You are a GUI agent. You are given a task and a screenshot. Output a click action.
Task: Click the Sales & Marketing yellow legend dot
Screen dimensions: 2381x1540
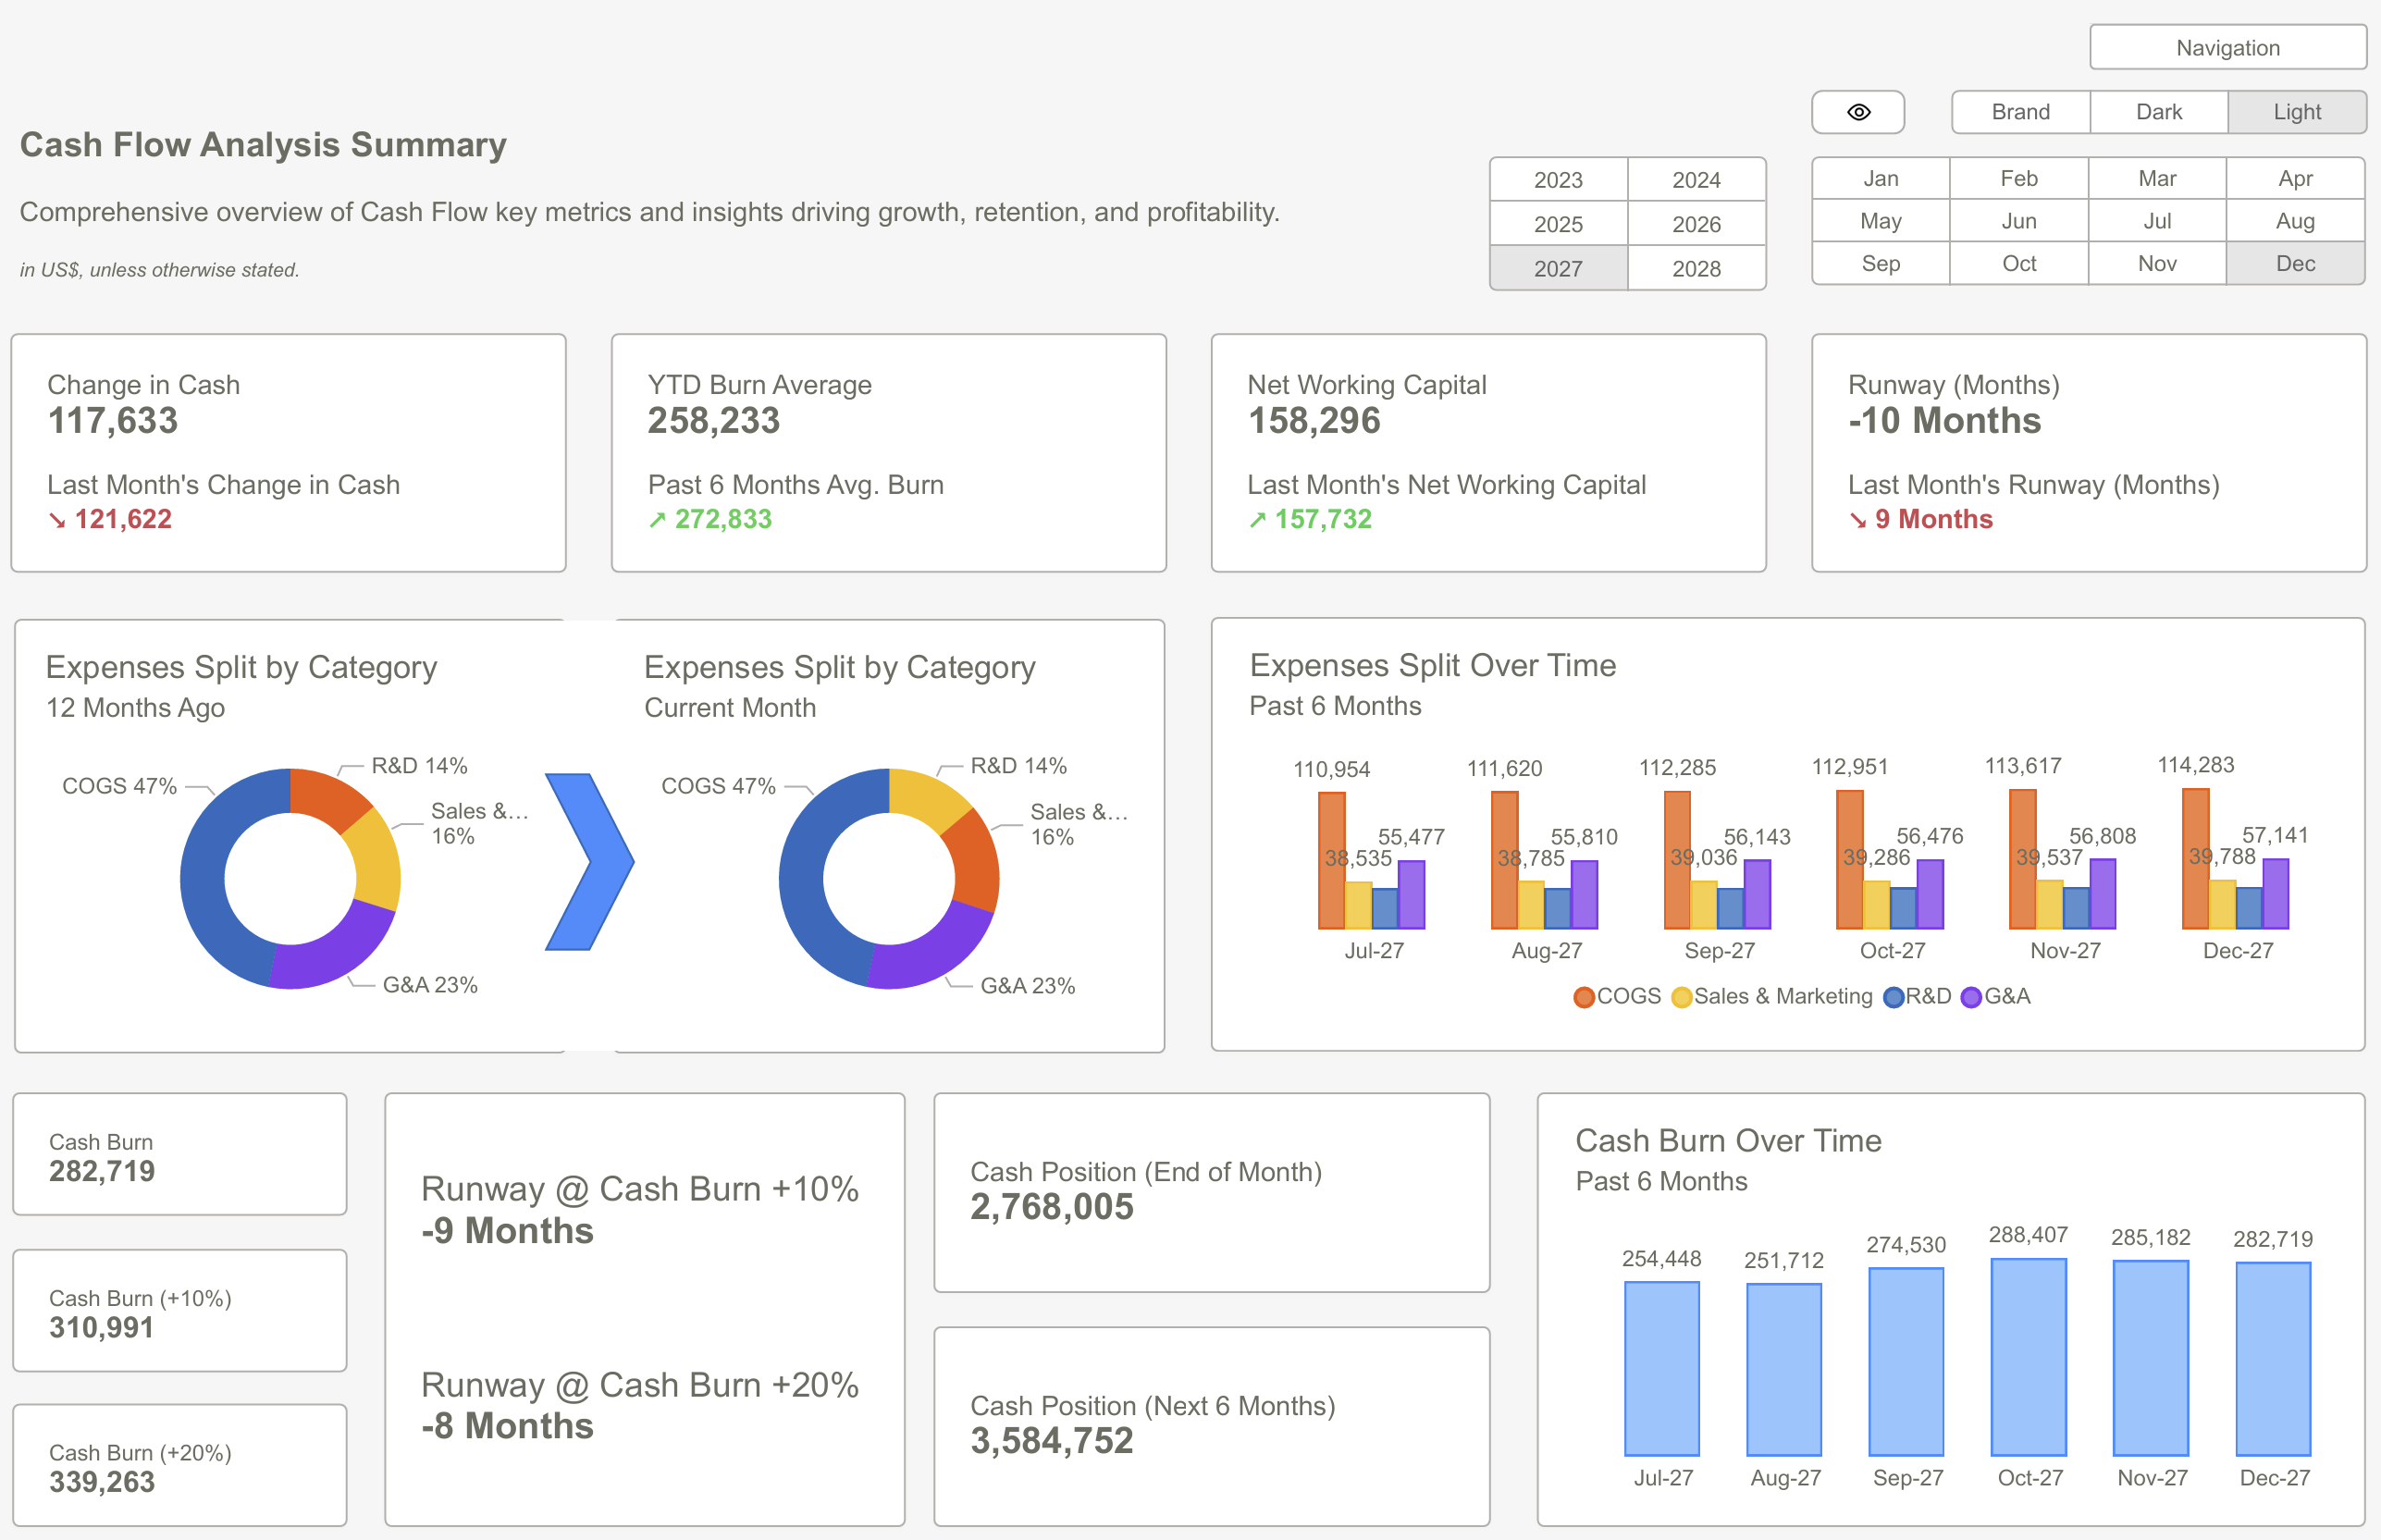[1681, 997]
